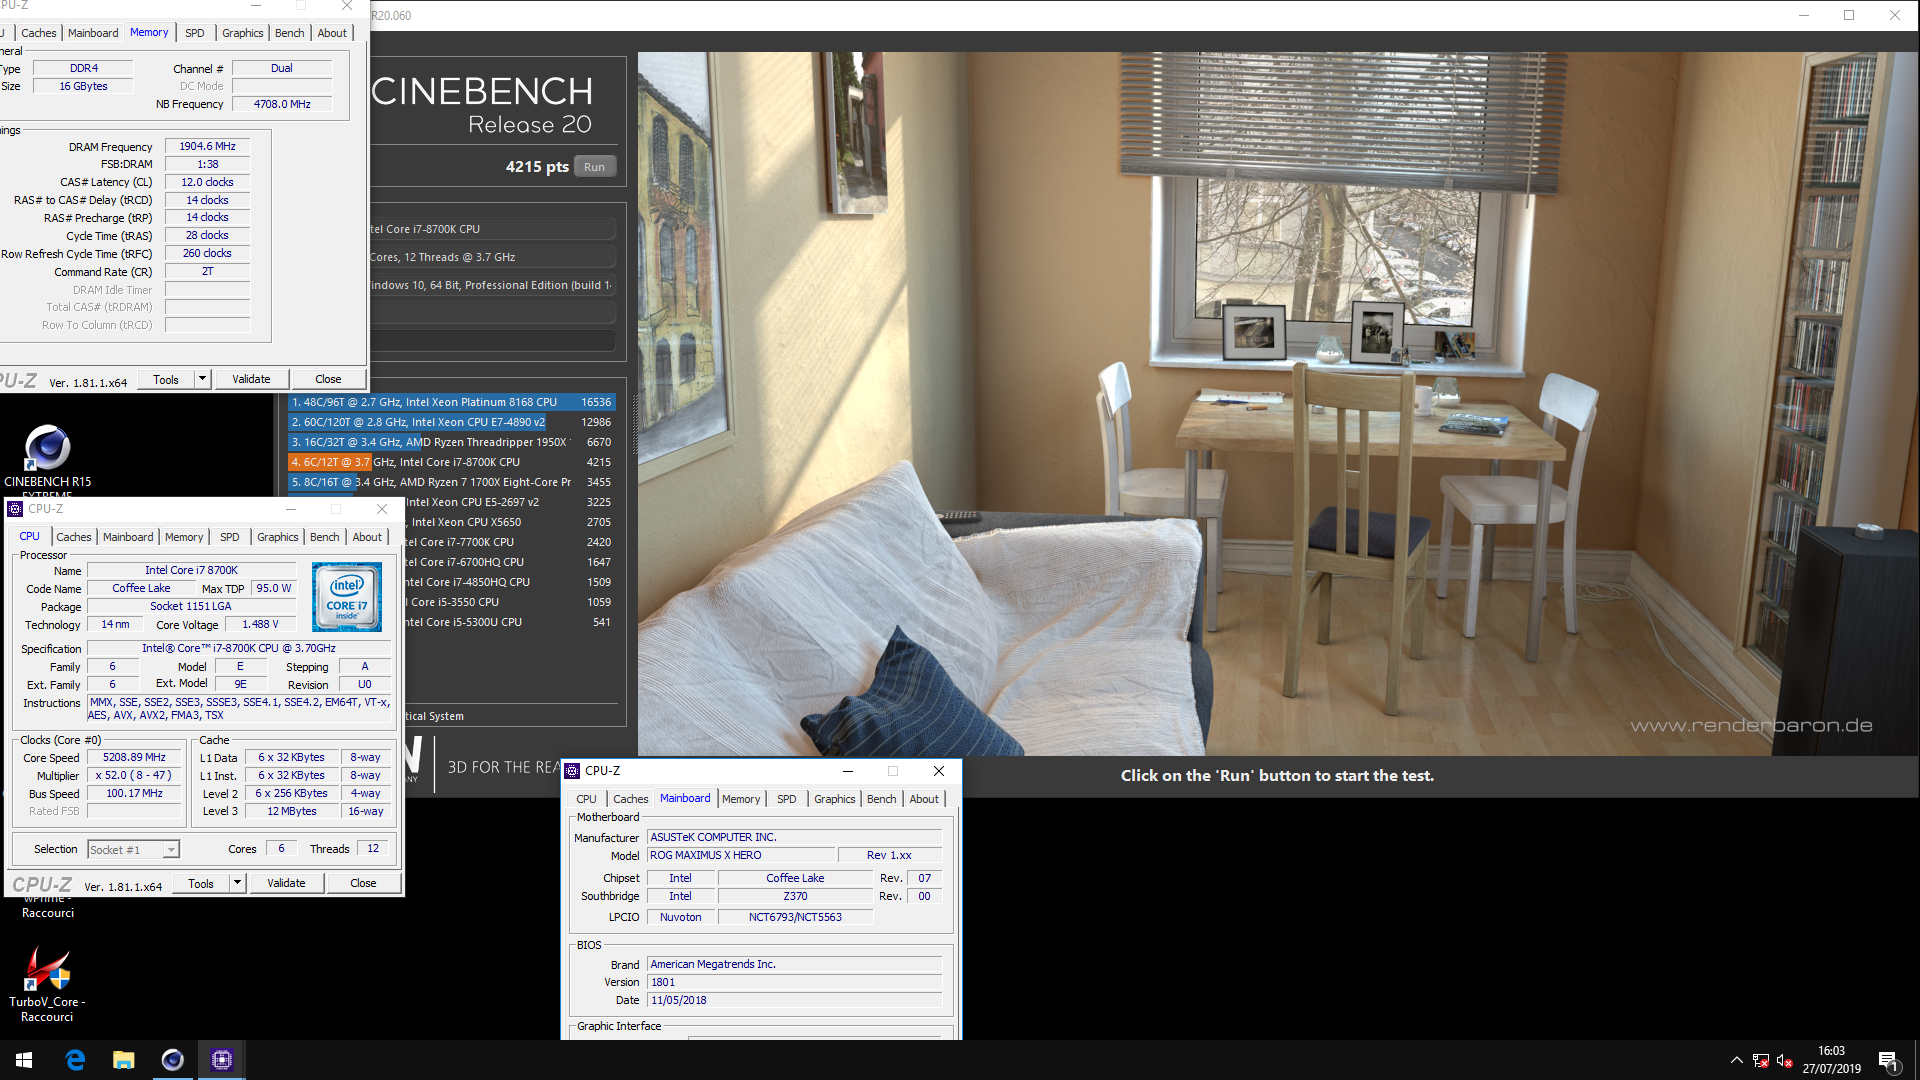Click Validate in CPU-Z CPU window

click(286, 883)
